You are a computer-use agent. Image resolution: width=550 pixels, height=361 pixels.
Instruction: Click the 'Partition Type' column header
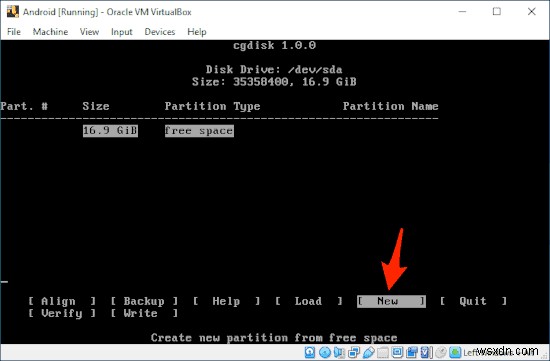[213, 106]
